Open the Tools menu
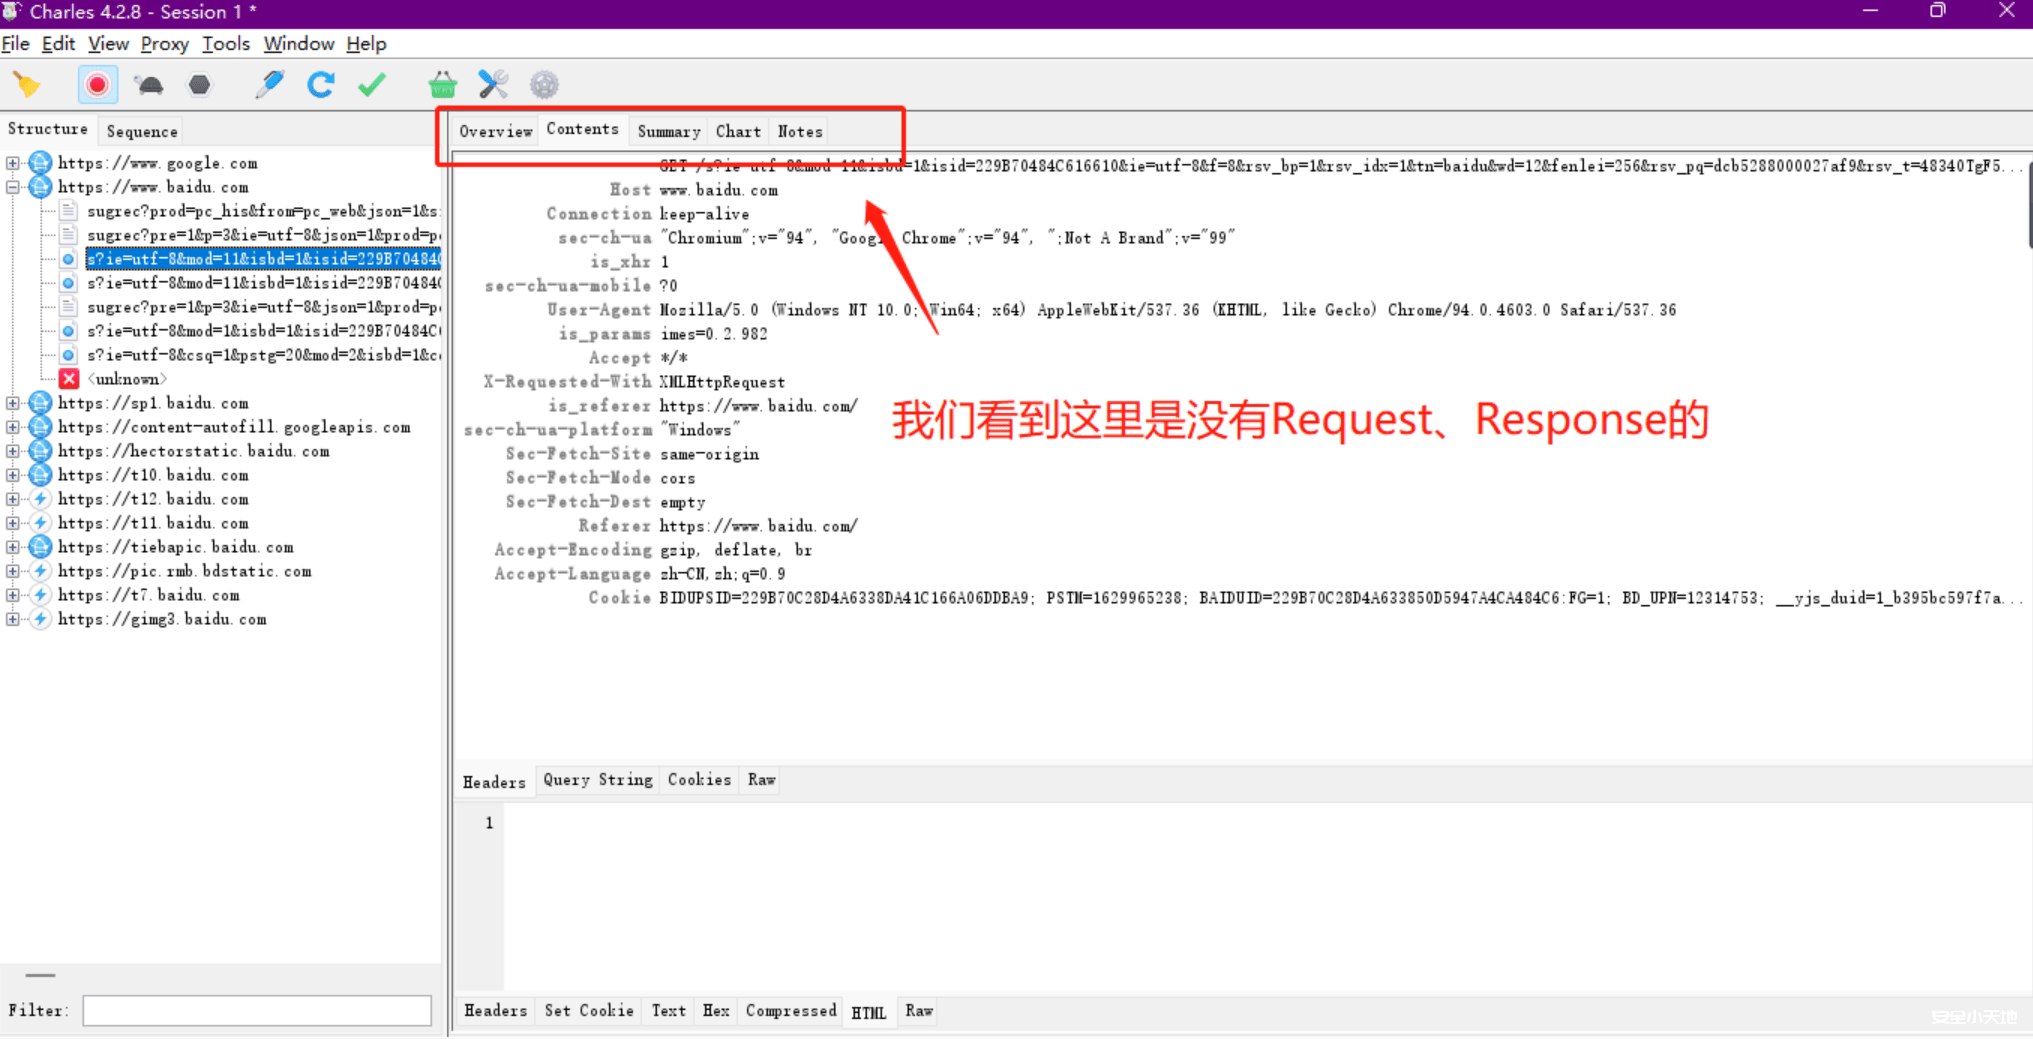The image size is (2033, 1039). [x=226, y=44]
